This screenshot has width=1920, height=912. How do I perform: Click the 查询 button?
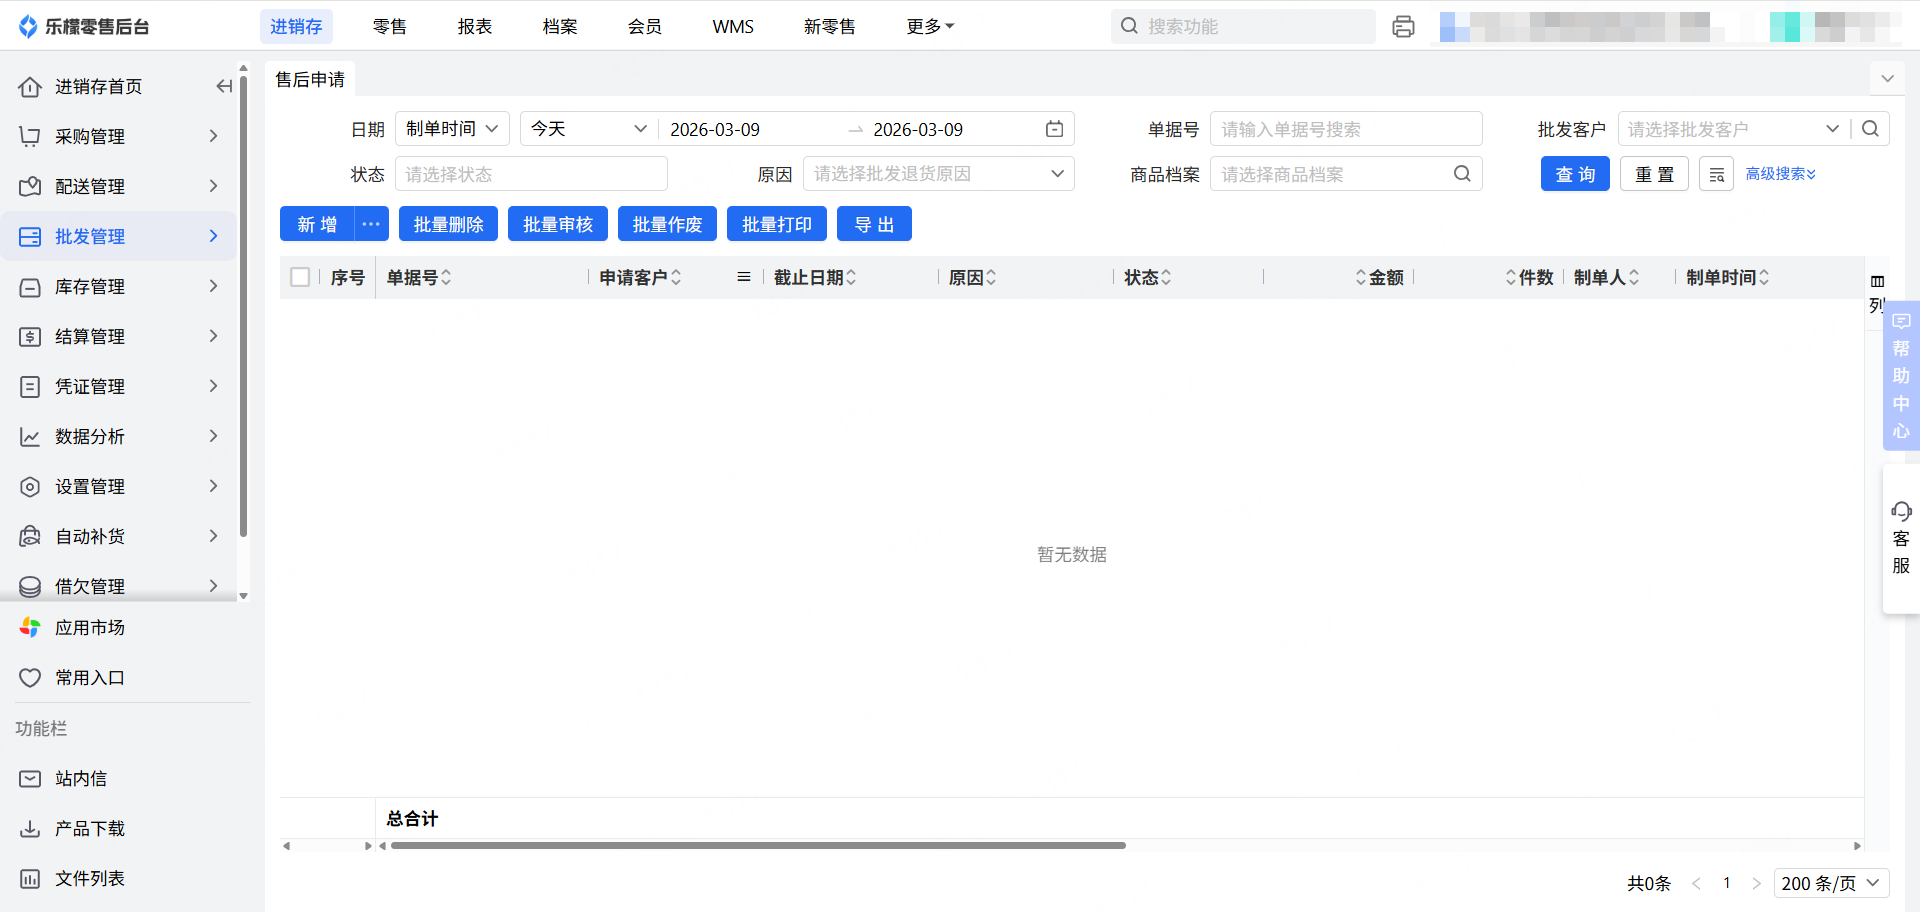tap(1574, 174)
